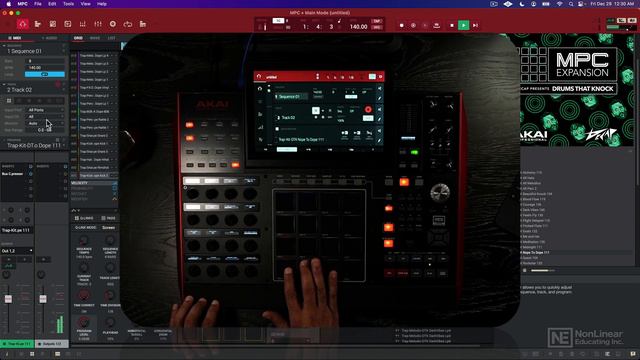The image size is (640, 360).
Task: Collapse the Track section triangle
Action: tap(4, 84)
